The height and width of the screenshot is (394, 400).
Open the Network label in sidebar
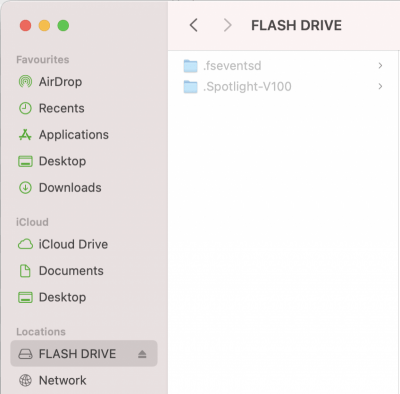pos(63,380)
